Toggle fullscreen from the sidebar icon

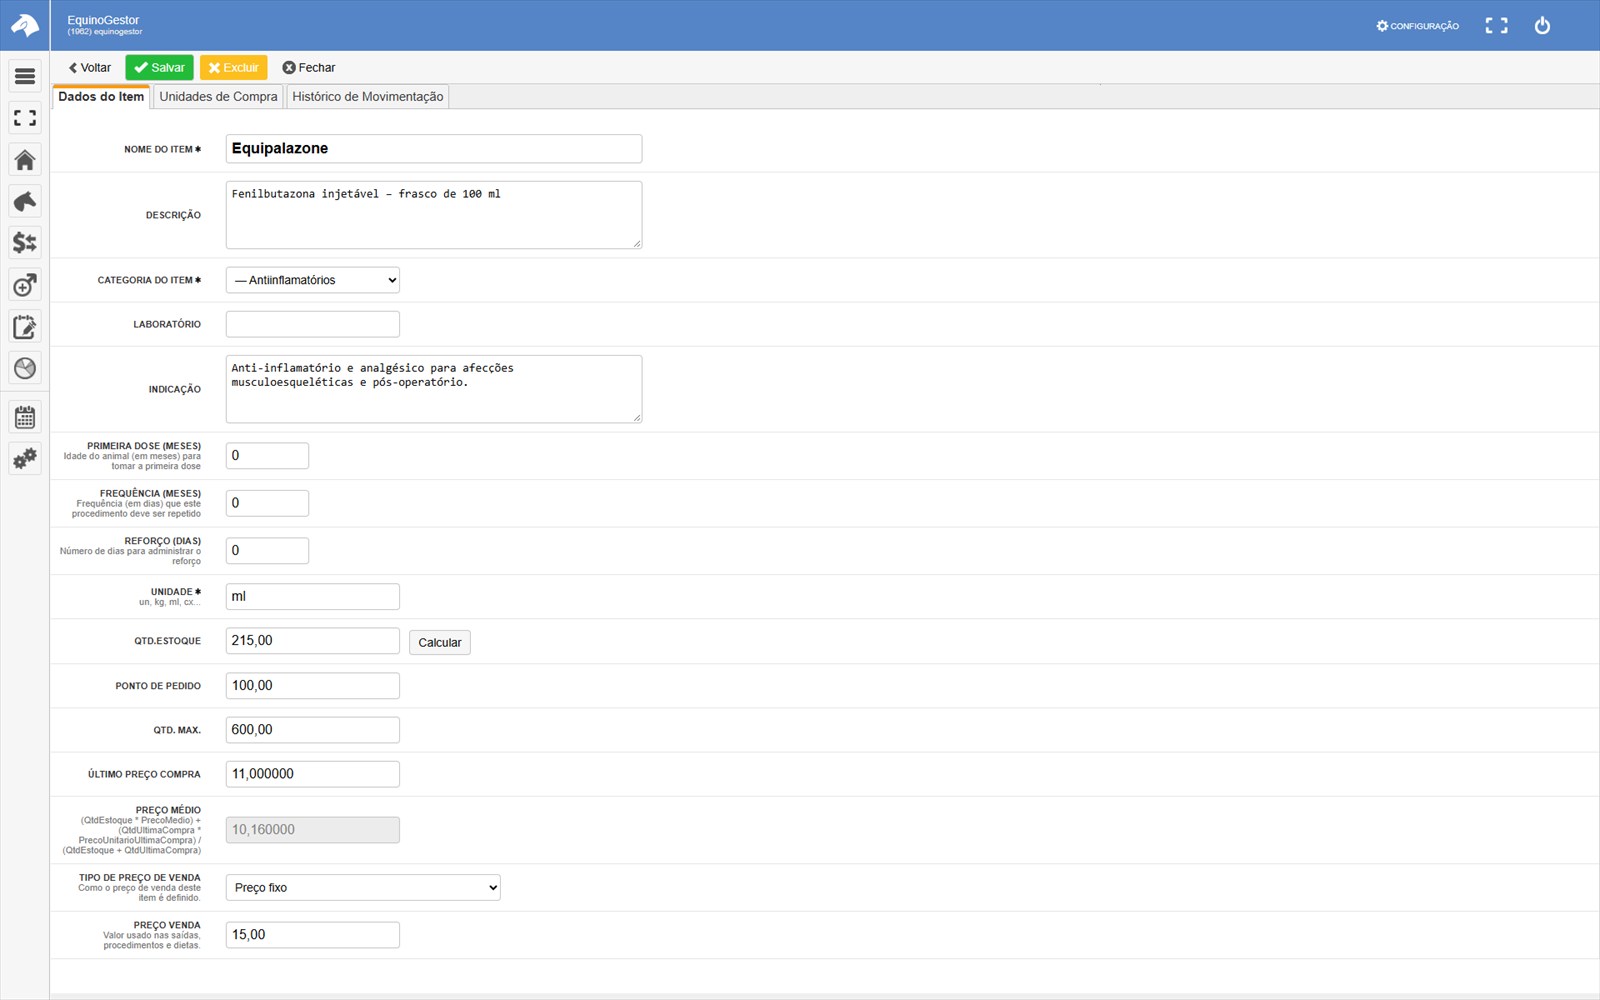coord(25,118)
